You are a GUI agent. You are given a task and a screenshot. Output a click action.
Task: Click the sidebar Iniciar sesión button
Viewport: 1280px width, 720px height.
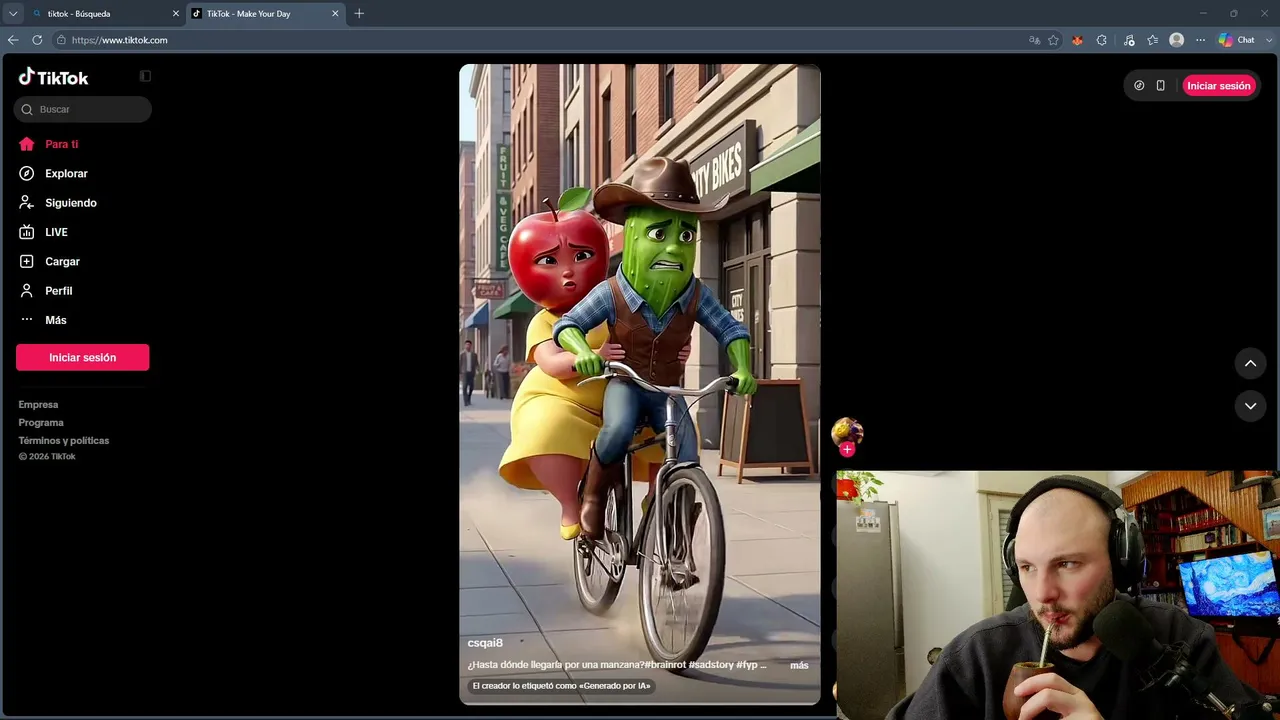(83, 357)
